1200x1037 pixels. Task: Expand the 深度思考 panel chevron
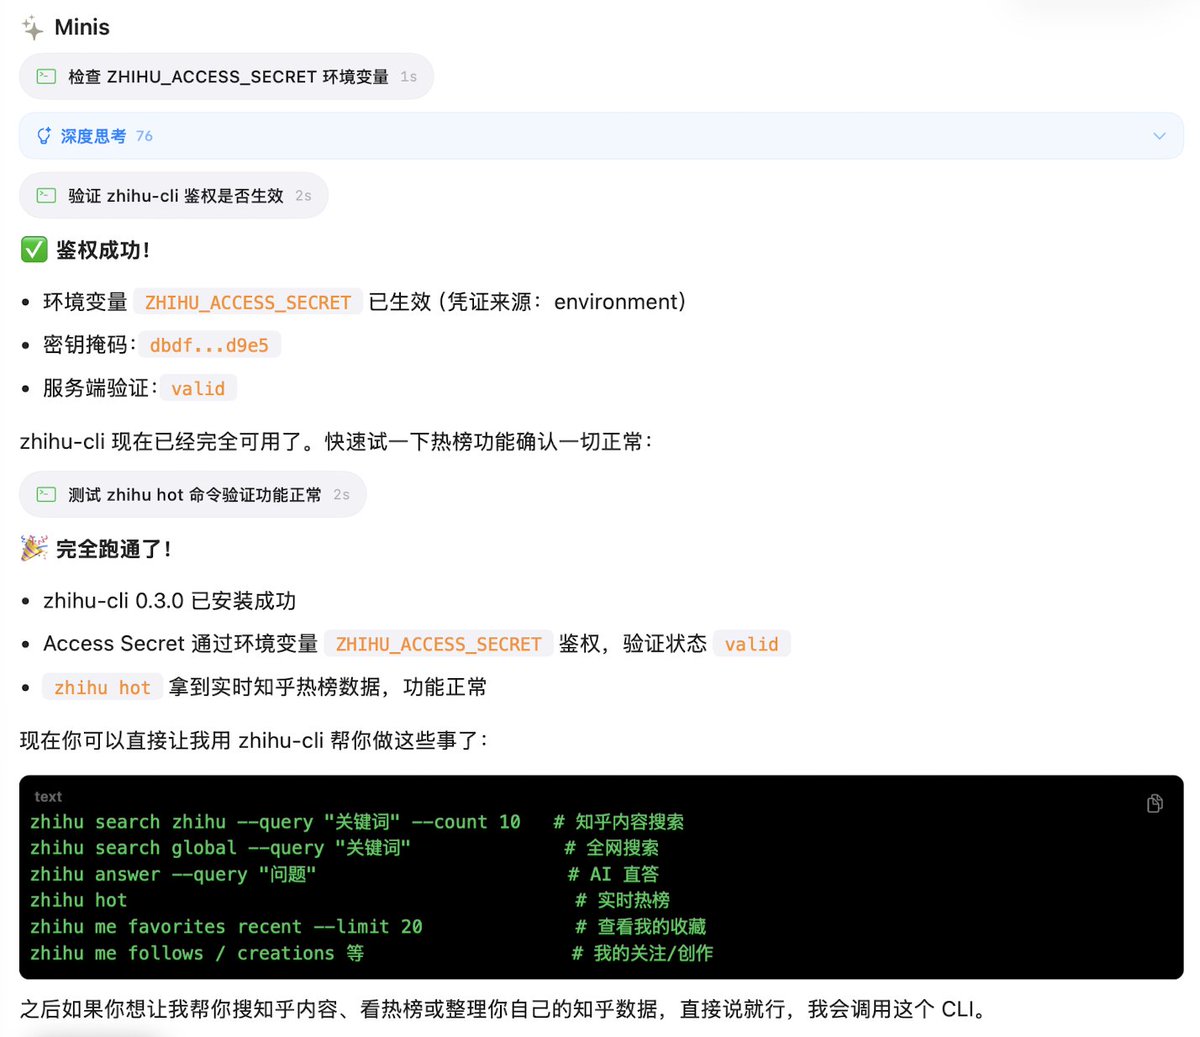point(1159,136)
